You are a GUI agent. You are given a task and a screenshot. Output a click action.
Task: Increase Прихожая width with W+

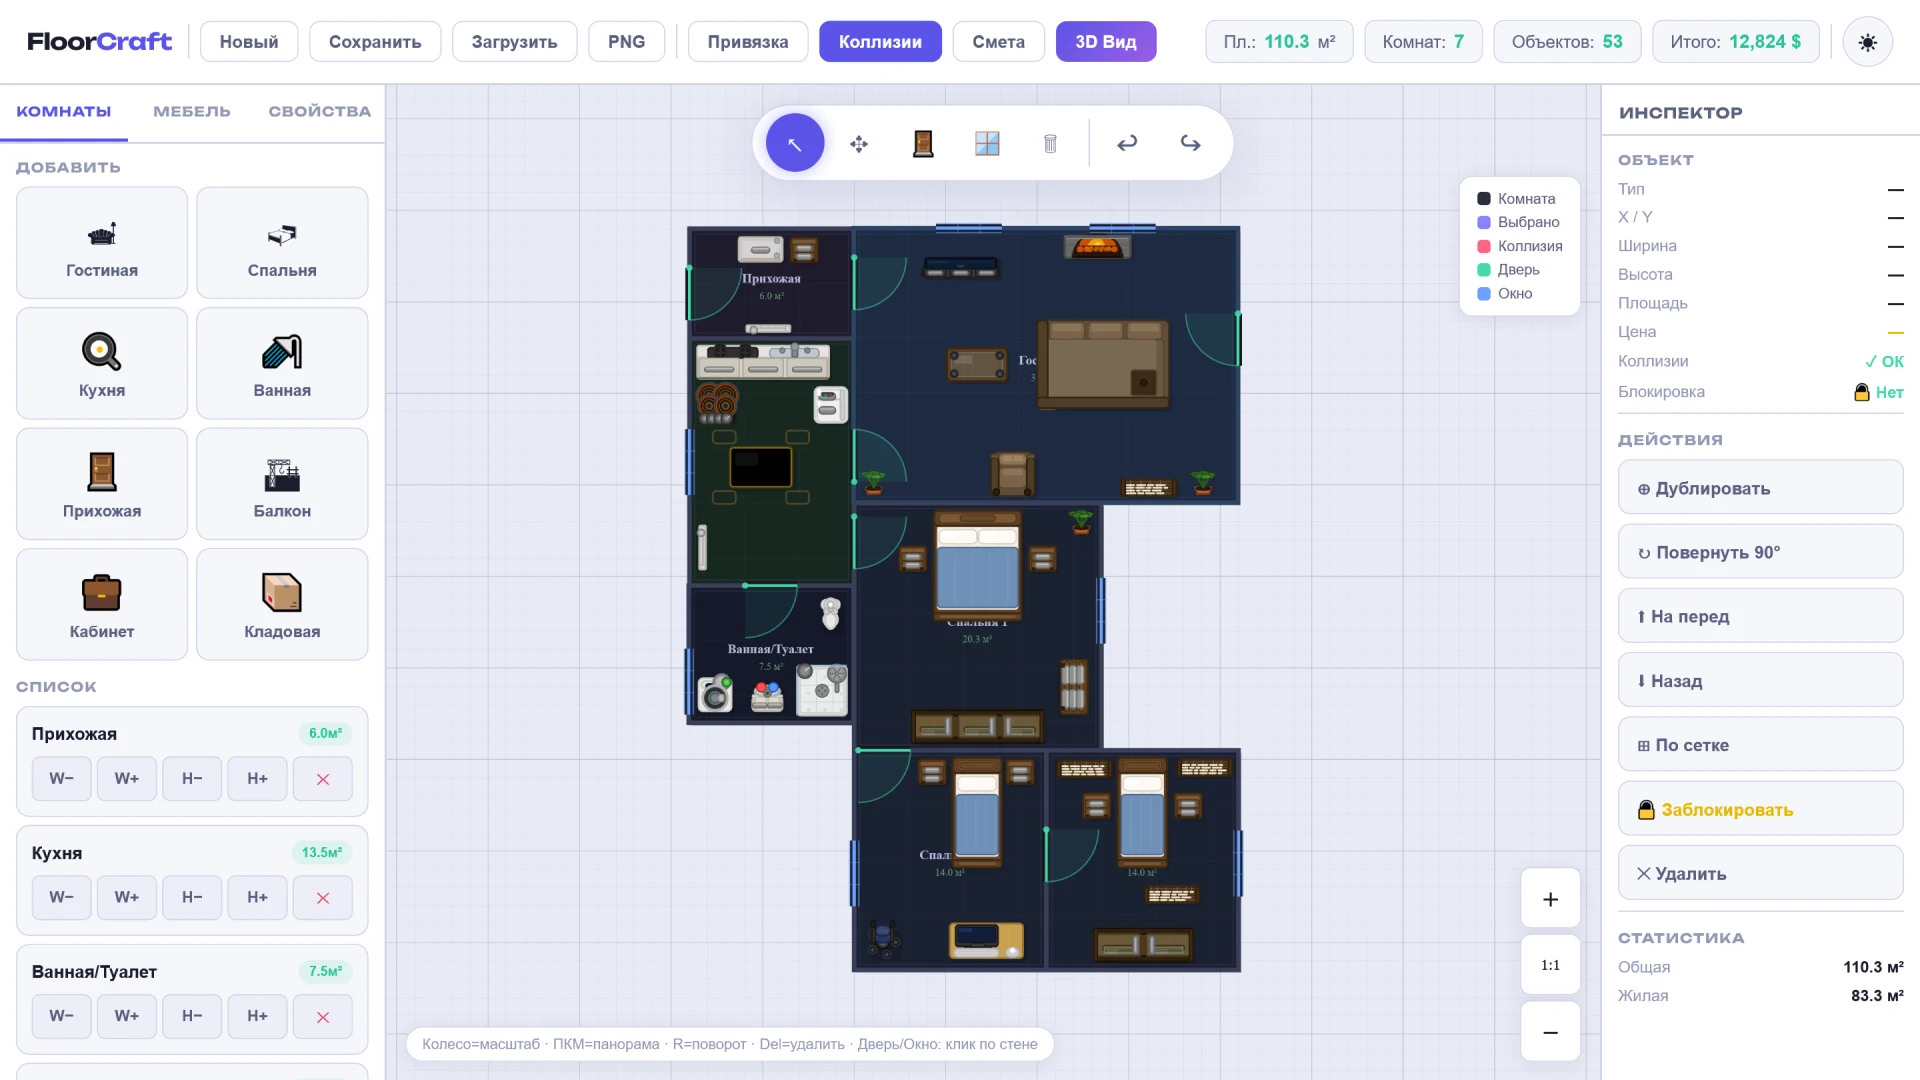point(126,778)
